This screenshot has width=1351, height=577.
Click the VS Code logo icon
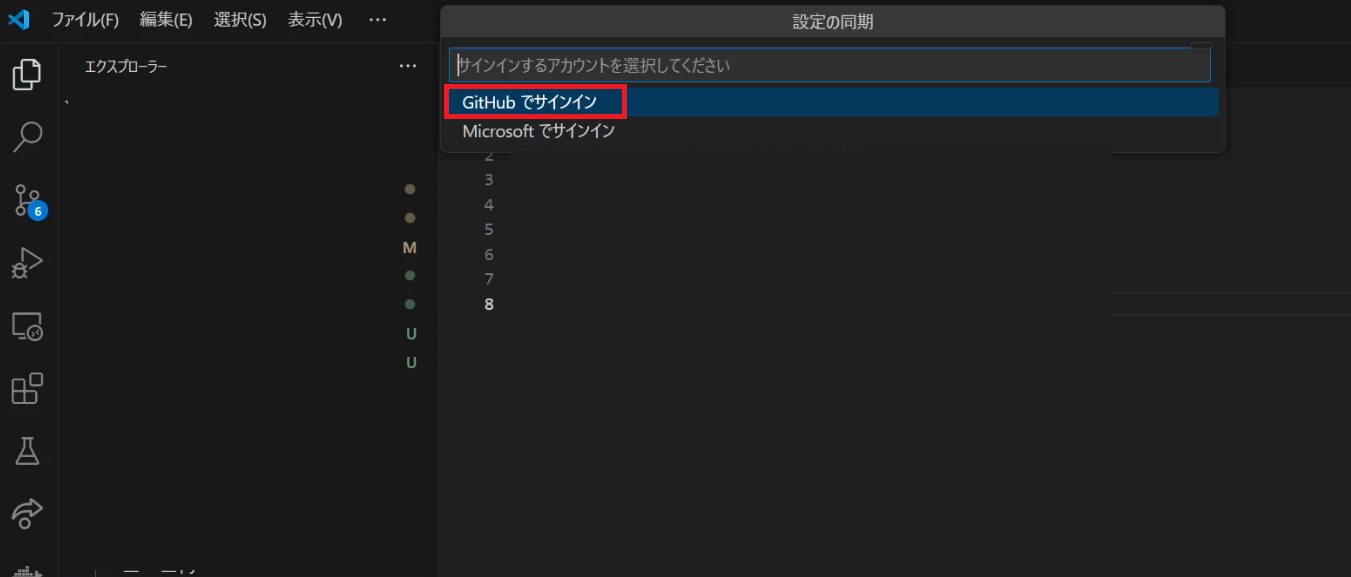(x=19, y=19)
